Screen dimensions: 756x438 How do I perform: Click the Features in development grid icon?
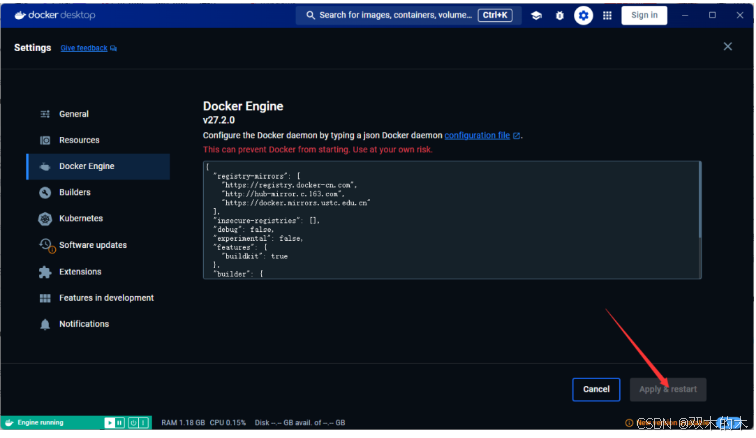45,298
